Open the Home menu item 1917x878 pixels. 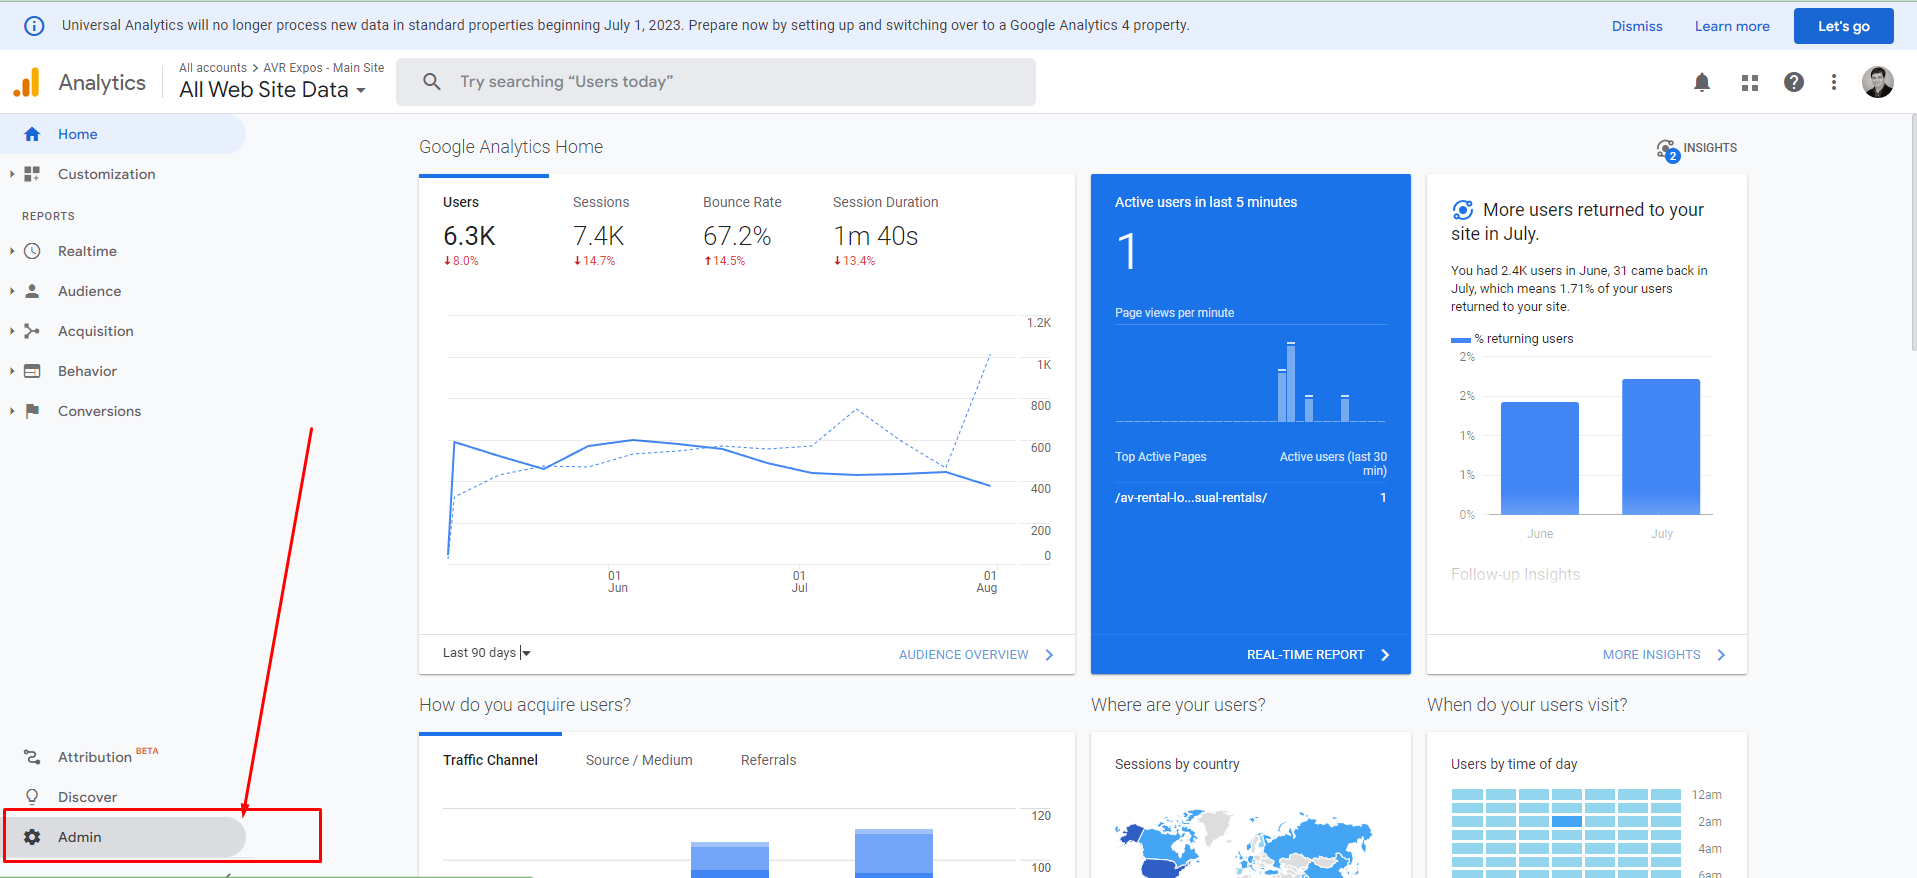[x=123, y=134]
